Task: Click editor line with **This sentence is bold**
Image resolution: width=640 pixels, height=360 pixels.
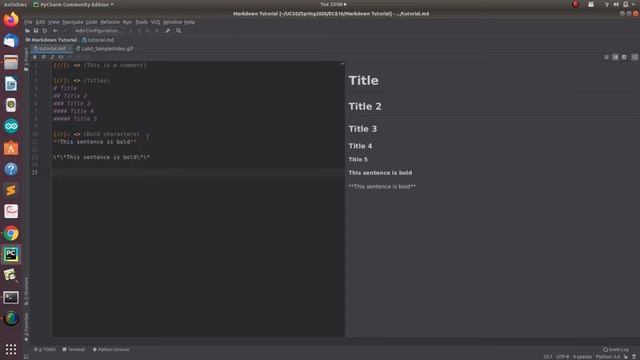Action: [95, 142]
